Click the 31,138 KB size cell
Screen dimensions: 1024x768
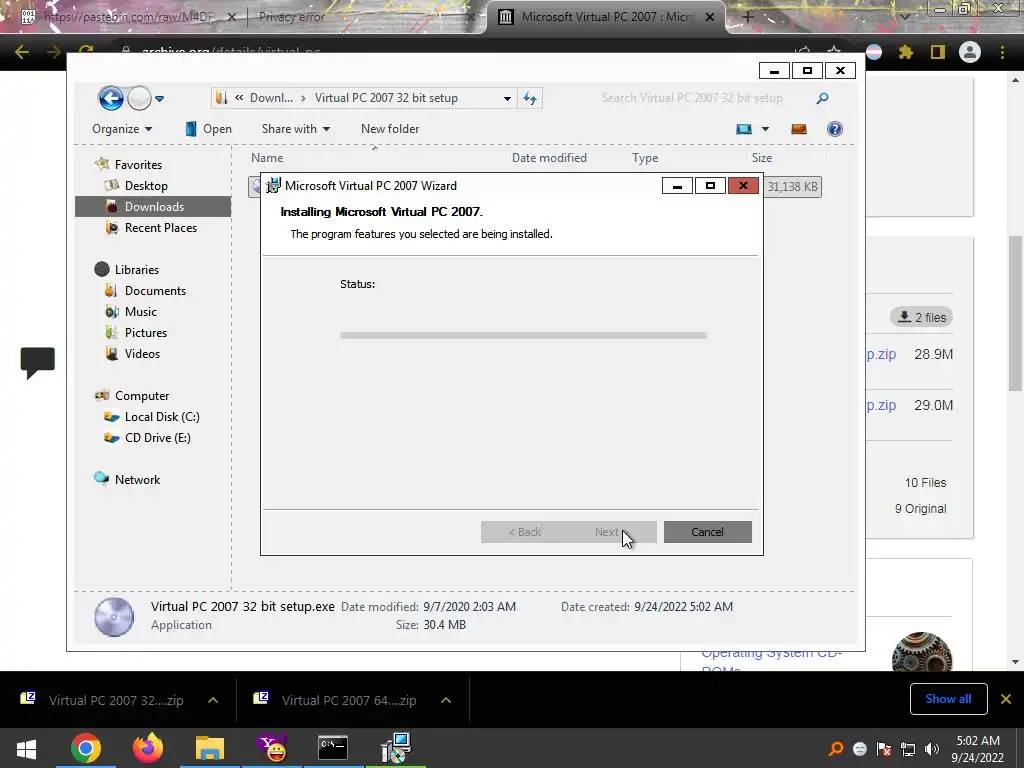[792, 187]
